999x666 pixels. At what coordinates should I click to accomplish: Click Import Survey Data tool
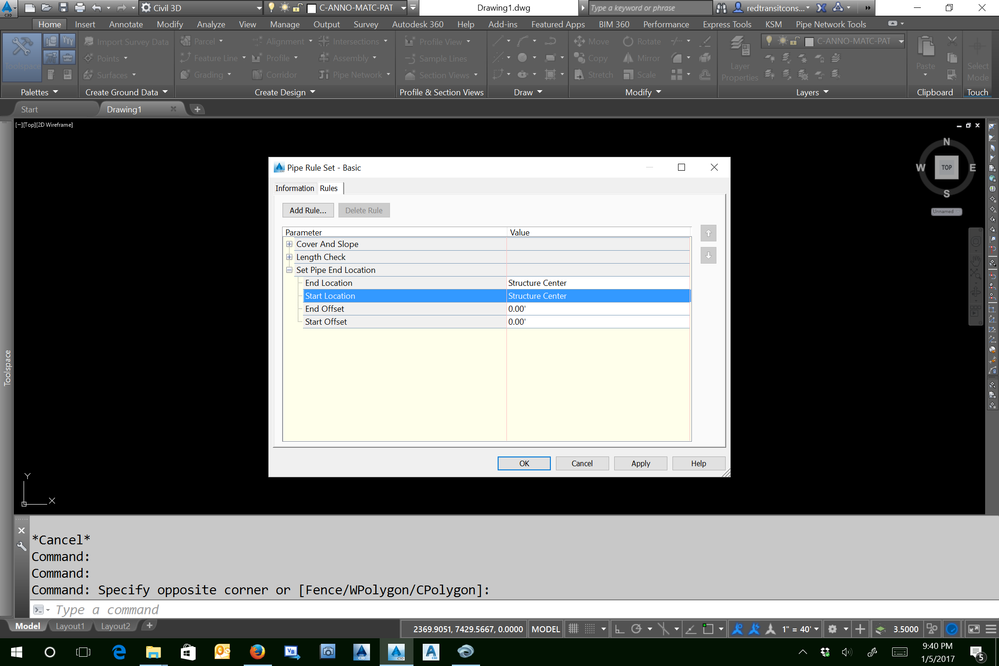click(126, 42)
